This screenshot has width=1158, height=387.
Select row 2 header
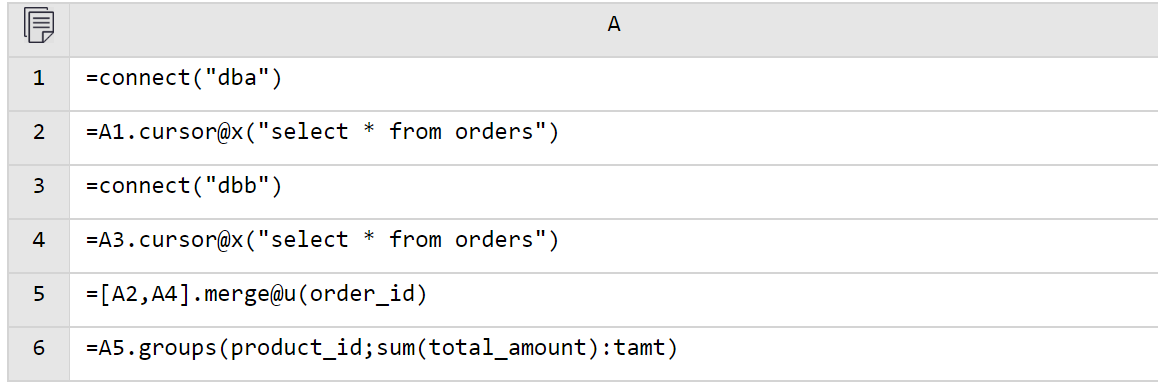[x=38, y=133]
